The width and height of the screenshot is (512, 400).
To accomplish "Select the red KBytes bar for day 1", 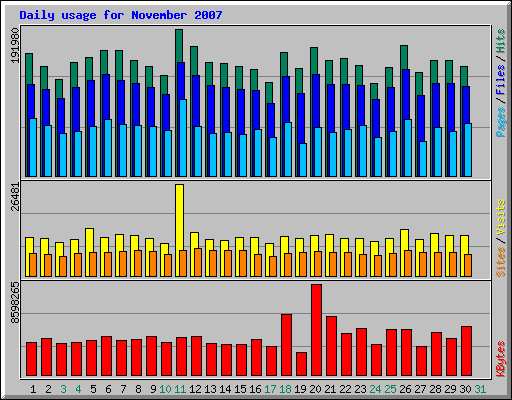I will tap(31, 359).
